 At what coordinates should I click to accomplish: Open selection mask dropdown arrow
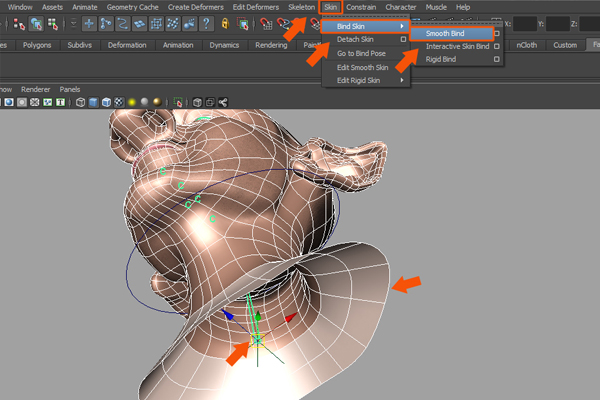[x=73, y=24]
